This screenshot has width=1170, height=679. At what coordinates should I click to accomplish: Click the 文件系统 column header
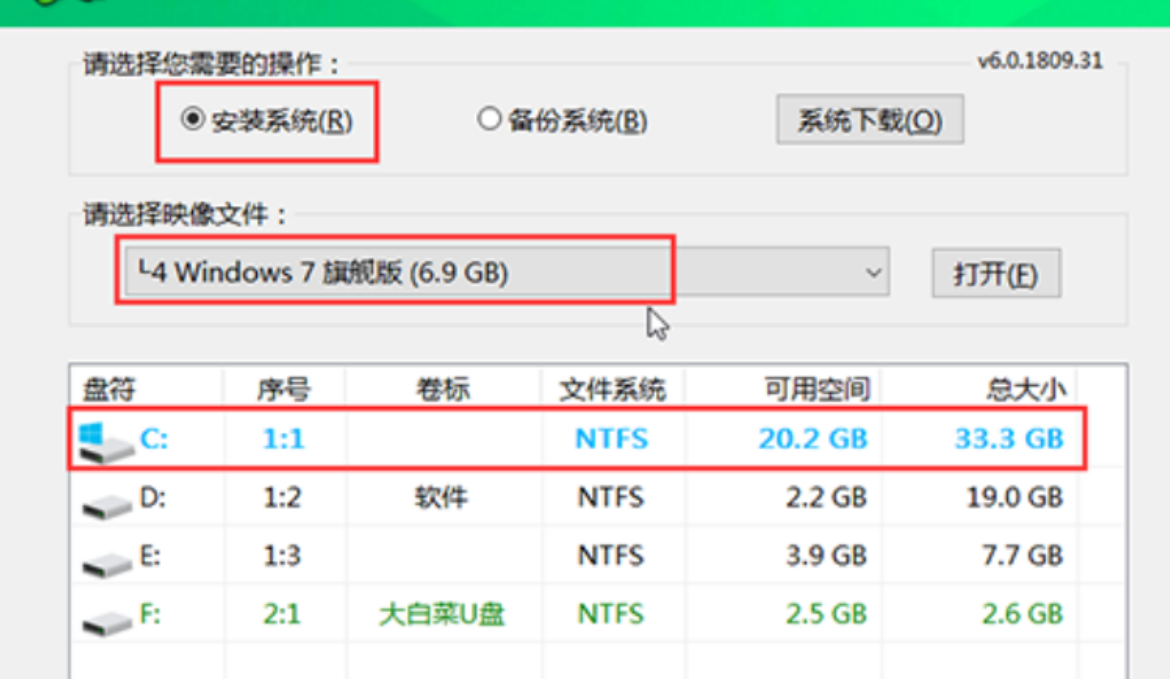pos(613,389)
